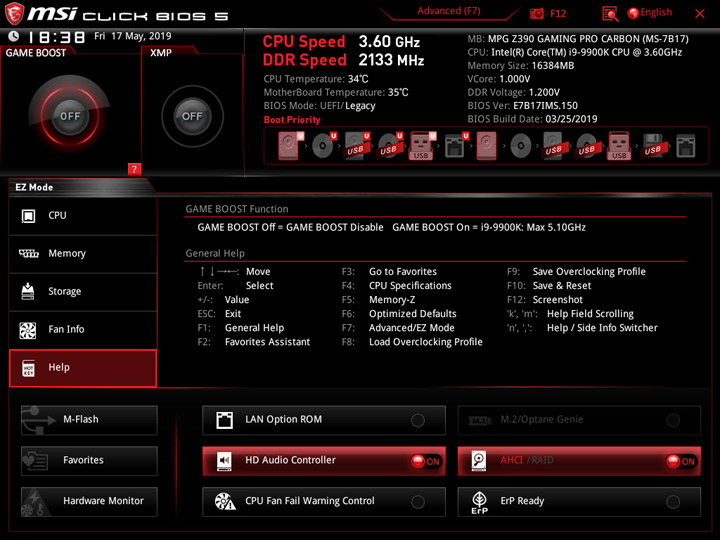This screenshot has height=540, width=720.
Task: Click the BIOS Build Date 03/25/2019 line
Action: (532, 119)
